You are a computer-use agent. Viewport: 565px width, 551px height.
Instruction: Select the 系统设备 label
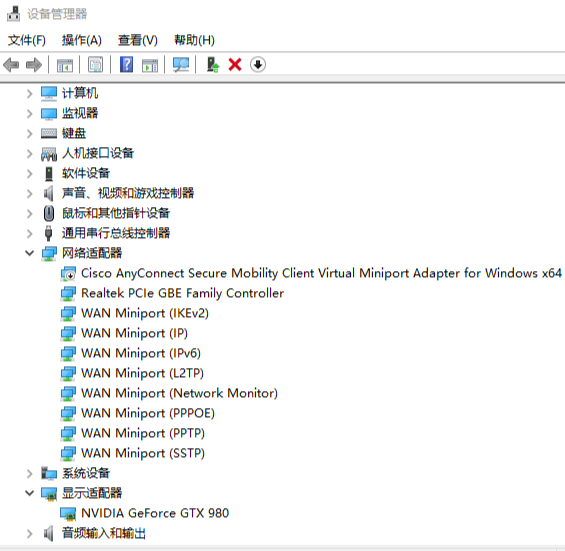click(86, 473)
